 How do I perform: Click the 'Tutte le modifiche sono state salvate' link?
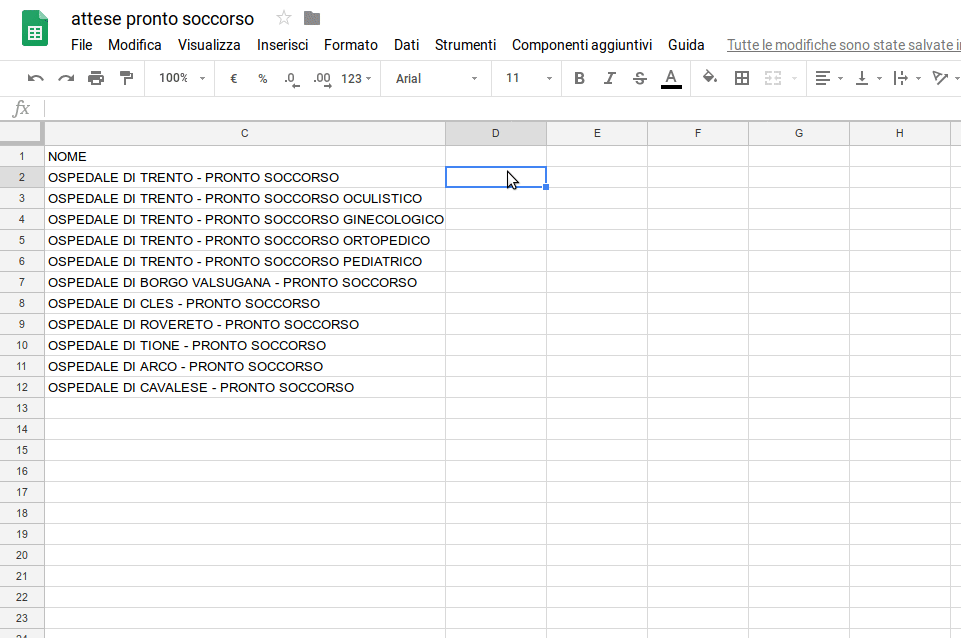pyautogui.click(x=843, y=45)
